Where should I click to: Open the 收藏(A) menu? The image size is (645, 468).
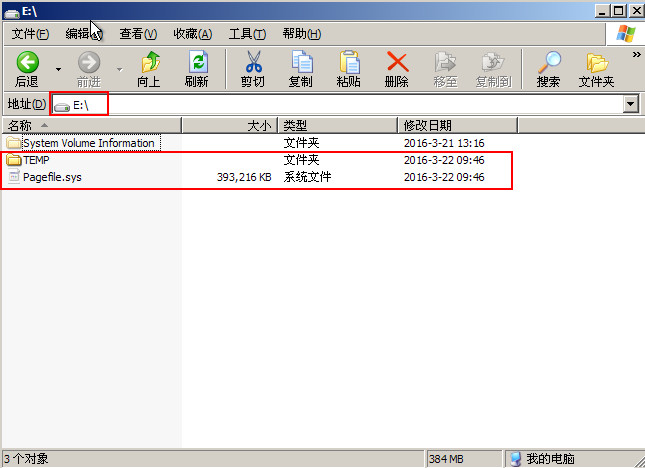(x=193, y=34)
